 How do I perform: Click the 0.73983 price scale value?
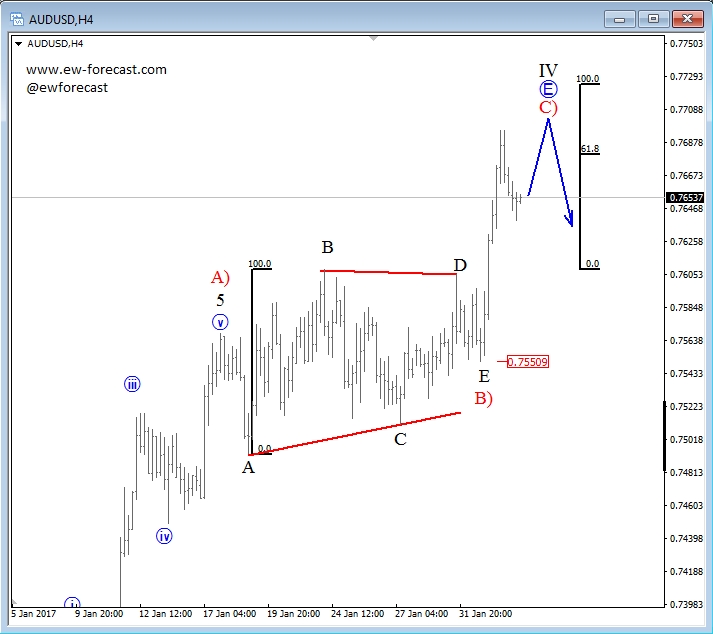coord(686,604)
